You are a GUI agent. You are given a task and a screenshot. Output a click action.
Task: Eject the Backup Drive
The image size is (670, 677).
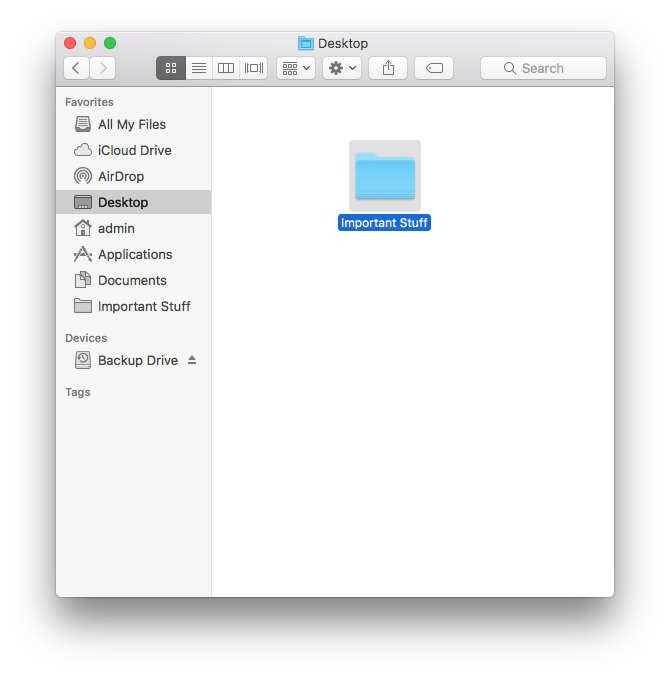coord(192,360)
